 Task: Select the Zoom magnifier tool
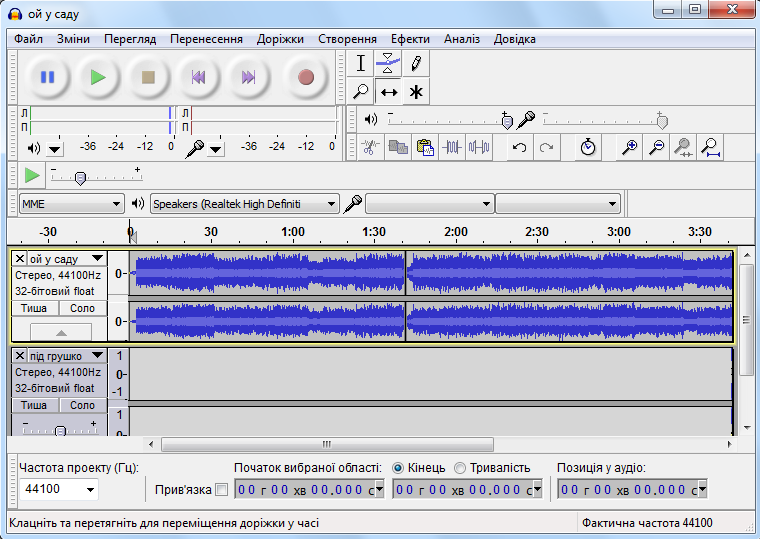click(361, 91)
